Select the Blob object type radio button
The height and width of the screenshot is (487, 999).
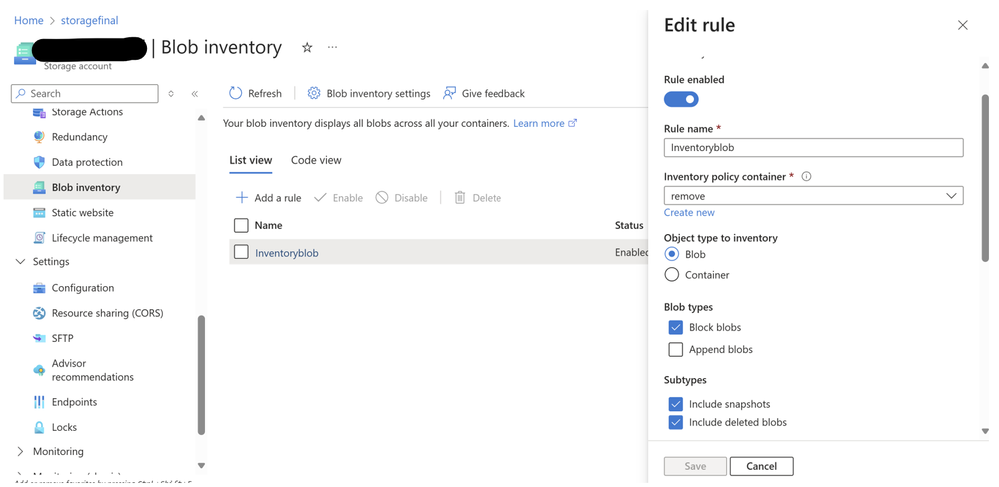[672, 254]
